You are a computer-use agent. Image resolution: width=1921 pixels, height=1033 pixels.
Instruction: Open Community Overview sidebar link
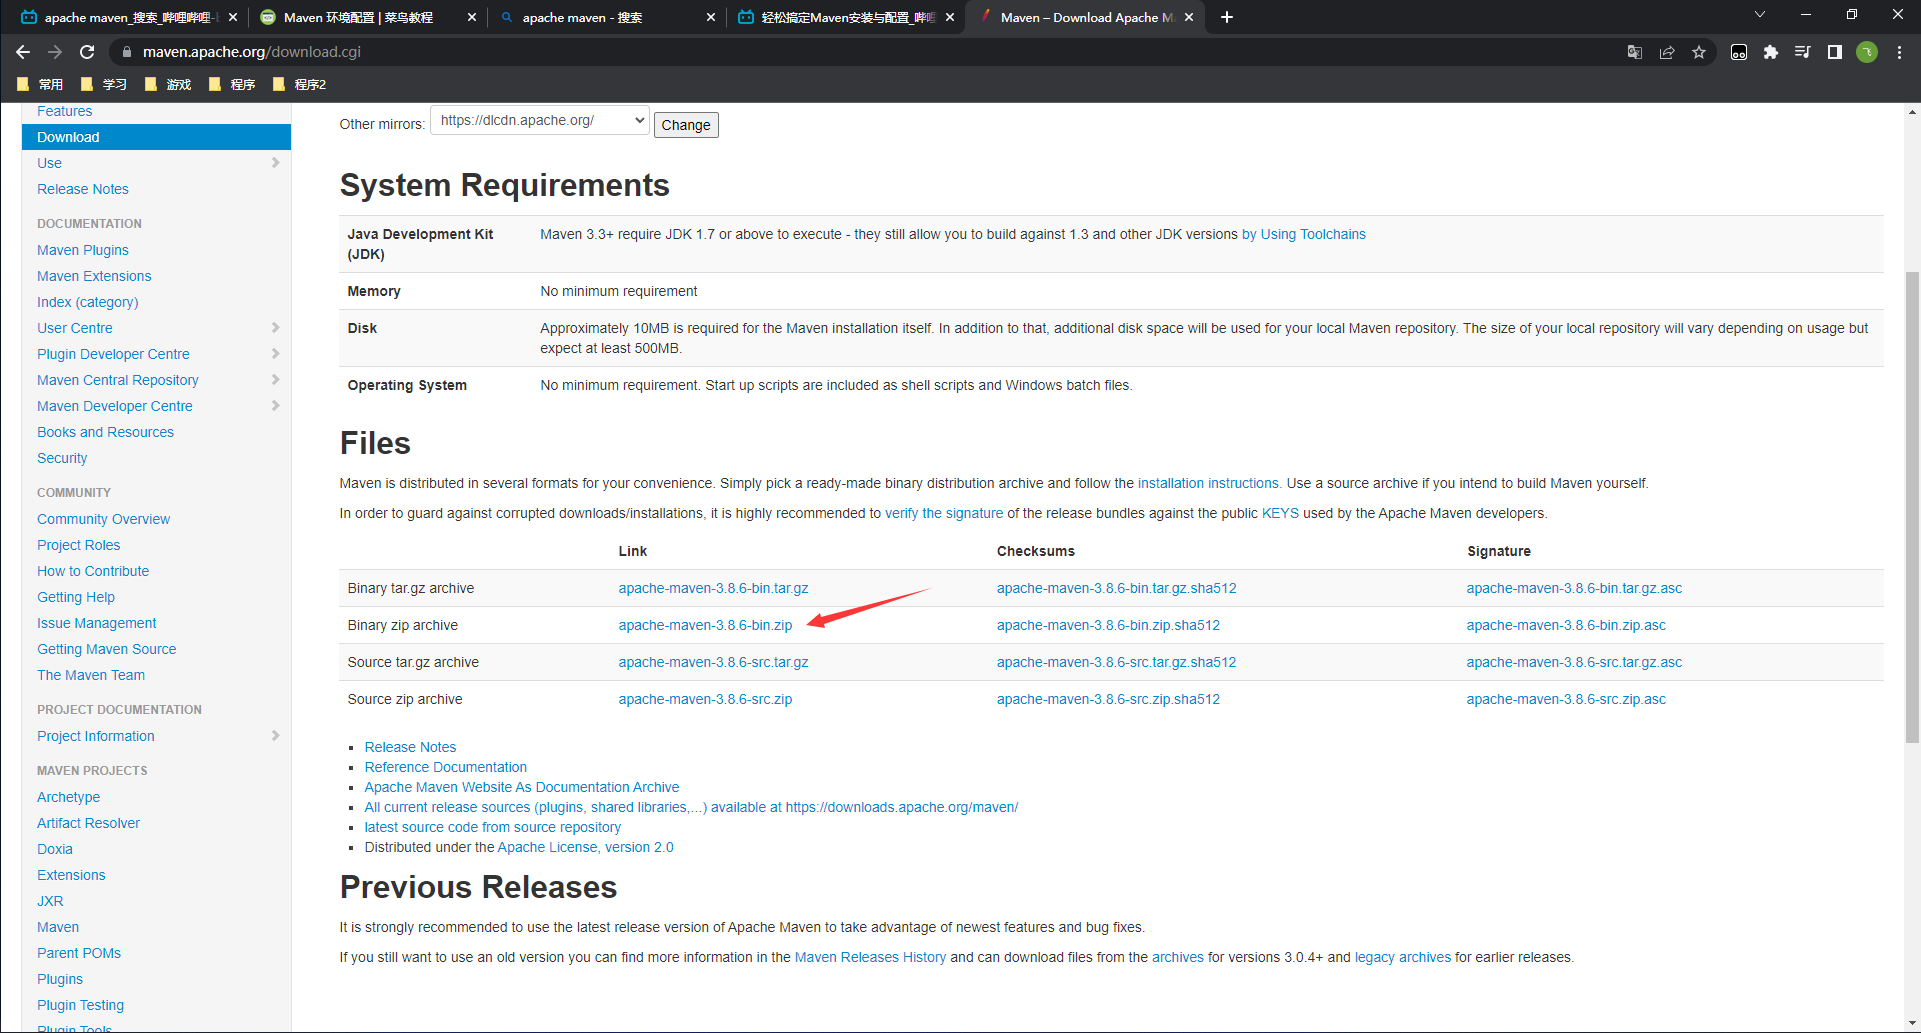(104, 519)
